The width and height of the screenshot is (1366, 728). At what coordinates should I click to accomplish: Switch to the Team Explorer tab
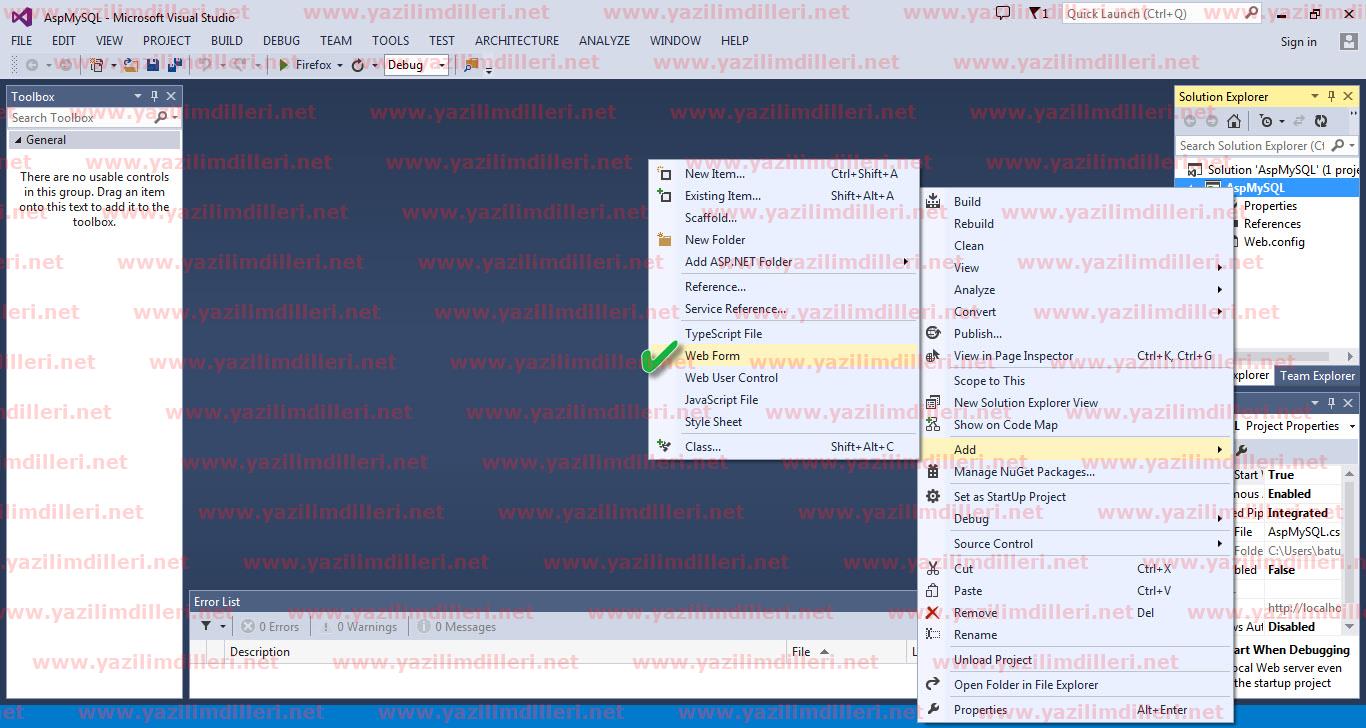pyautogui.click(x=1317, y=376)
